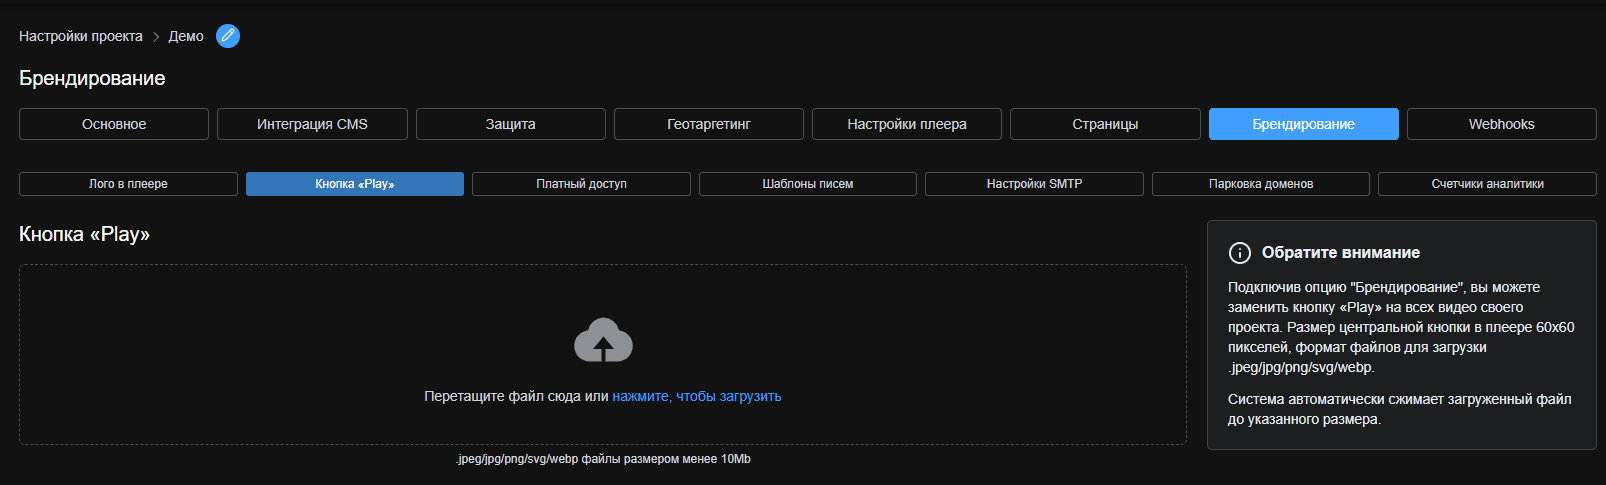
Task: Open the Webhooks tab
Action: 1502,124
